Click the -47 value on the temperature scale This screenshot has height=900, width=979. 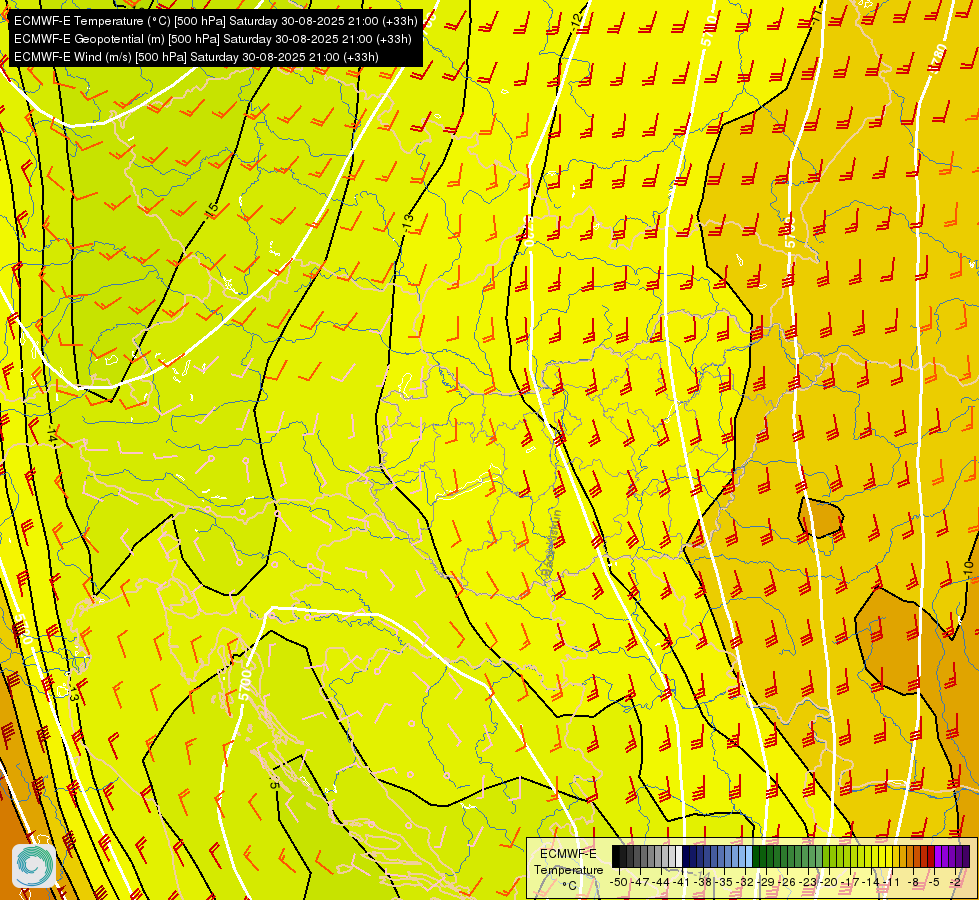(642, 882)
